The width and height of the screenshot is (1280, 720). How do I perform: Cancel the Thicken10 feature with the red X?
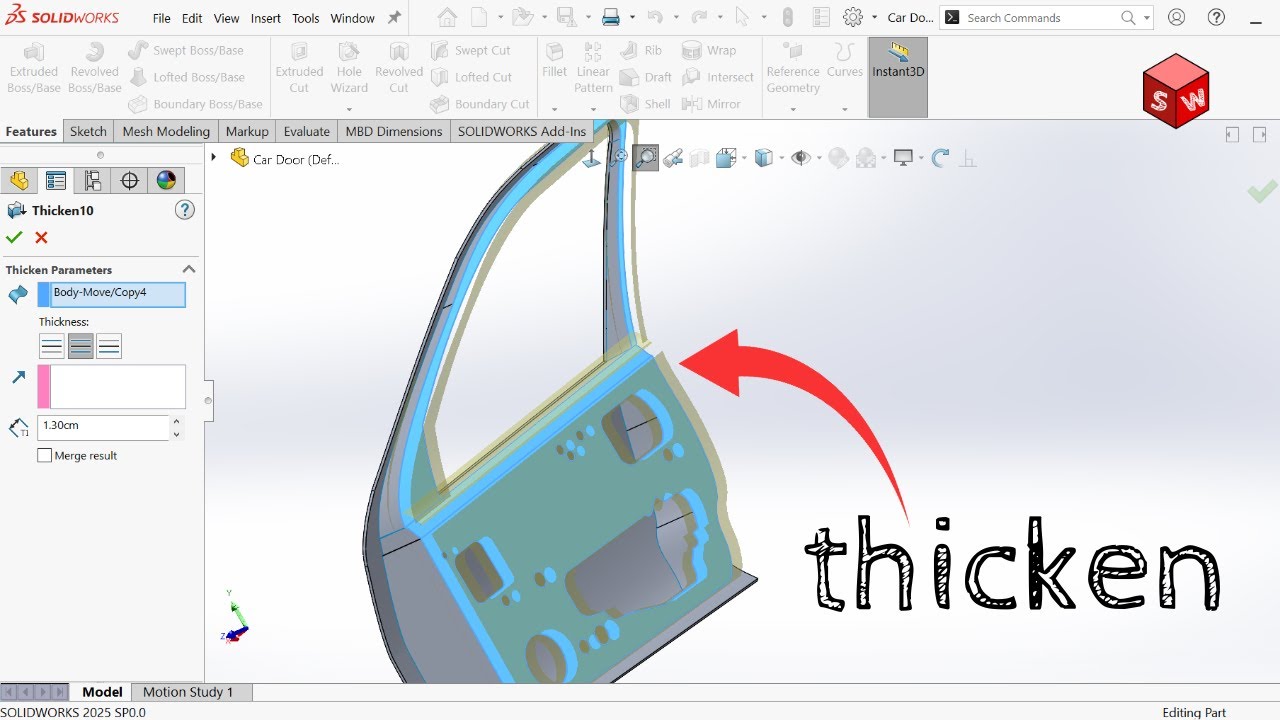[41, 237]
